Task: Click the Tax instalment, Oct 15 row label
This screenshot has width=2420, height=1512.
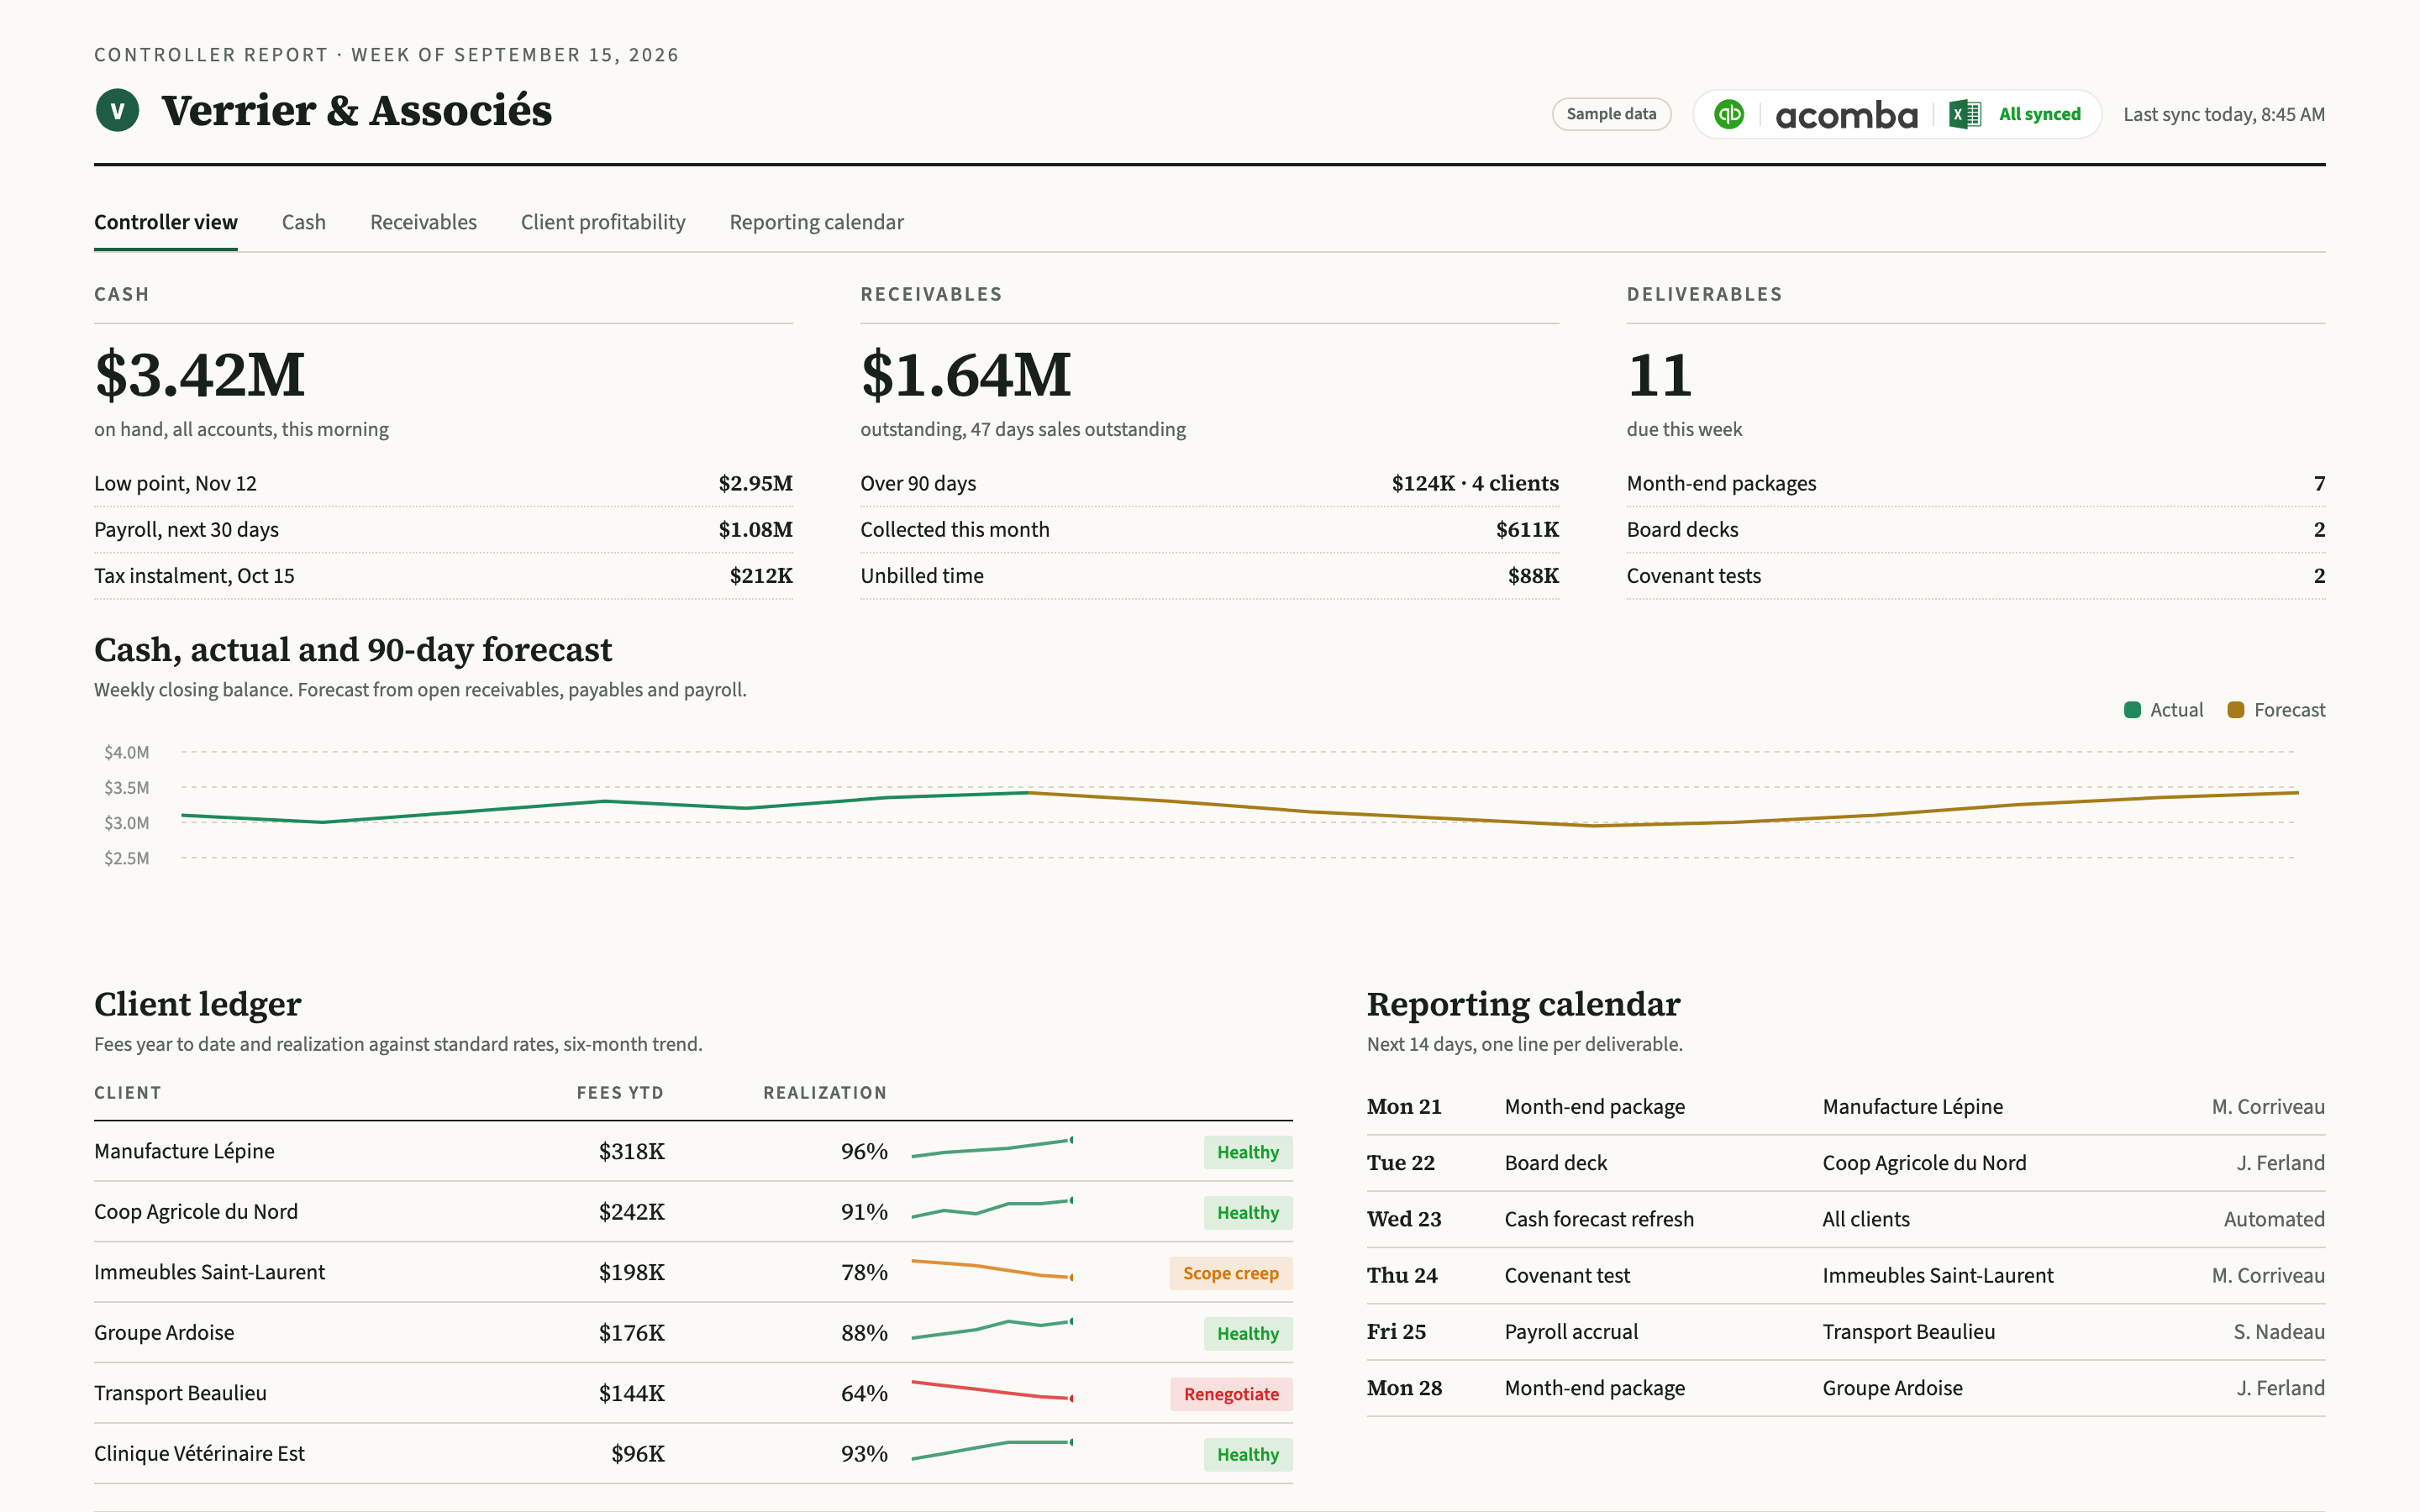Action: (194, 576)
